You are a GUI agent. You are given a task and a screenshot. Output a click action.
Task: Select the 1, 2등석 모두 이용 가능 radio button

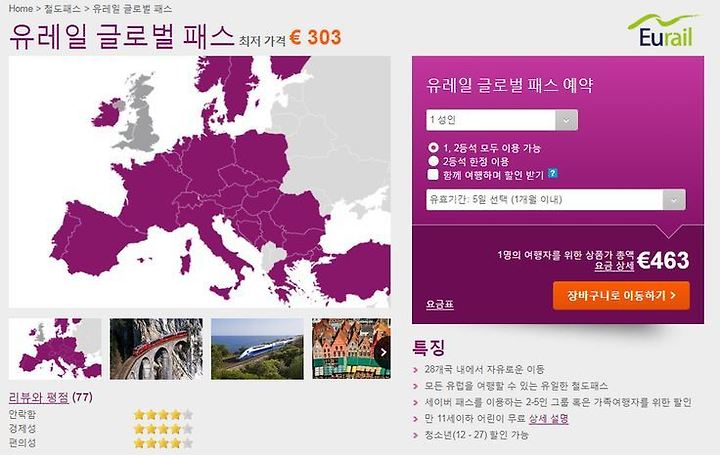(x=433, y=148)
